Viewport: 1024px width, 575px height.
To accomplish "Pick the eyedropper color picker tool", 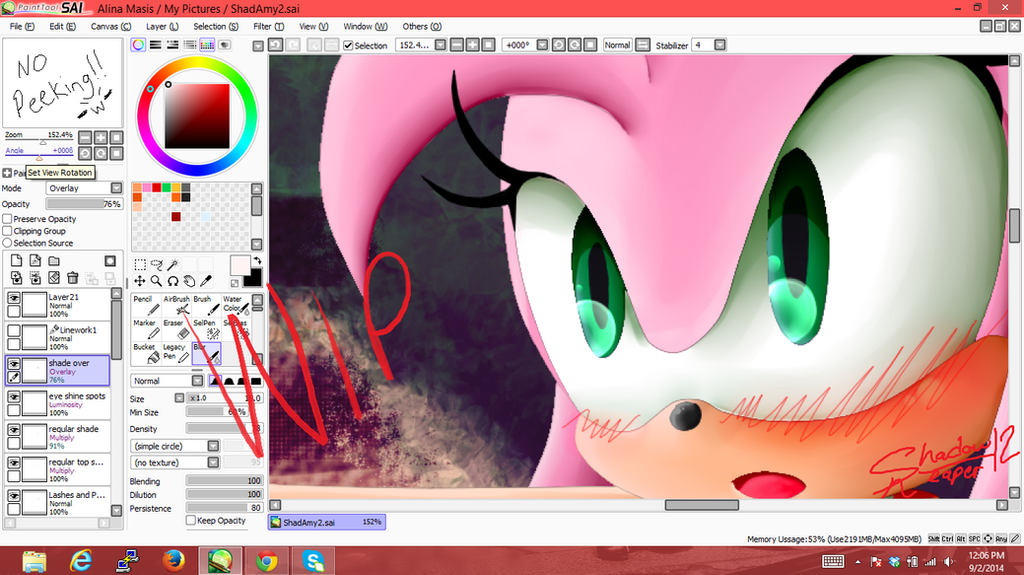I will coord(206,281).
